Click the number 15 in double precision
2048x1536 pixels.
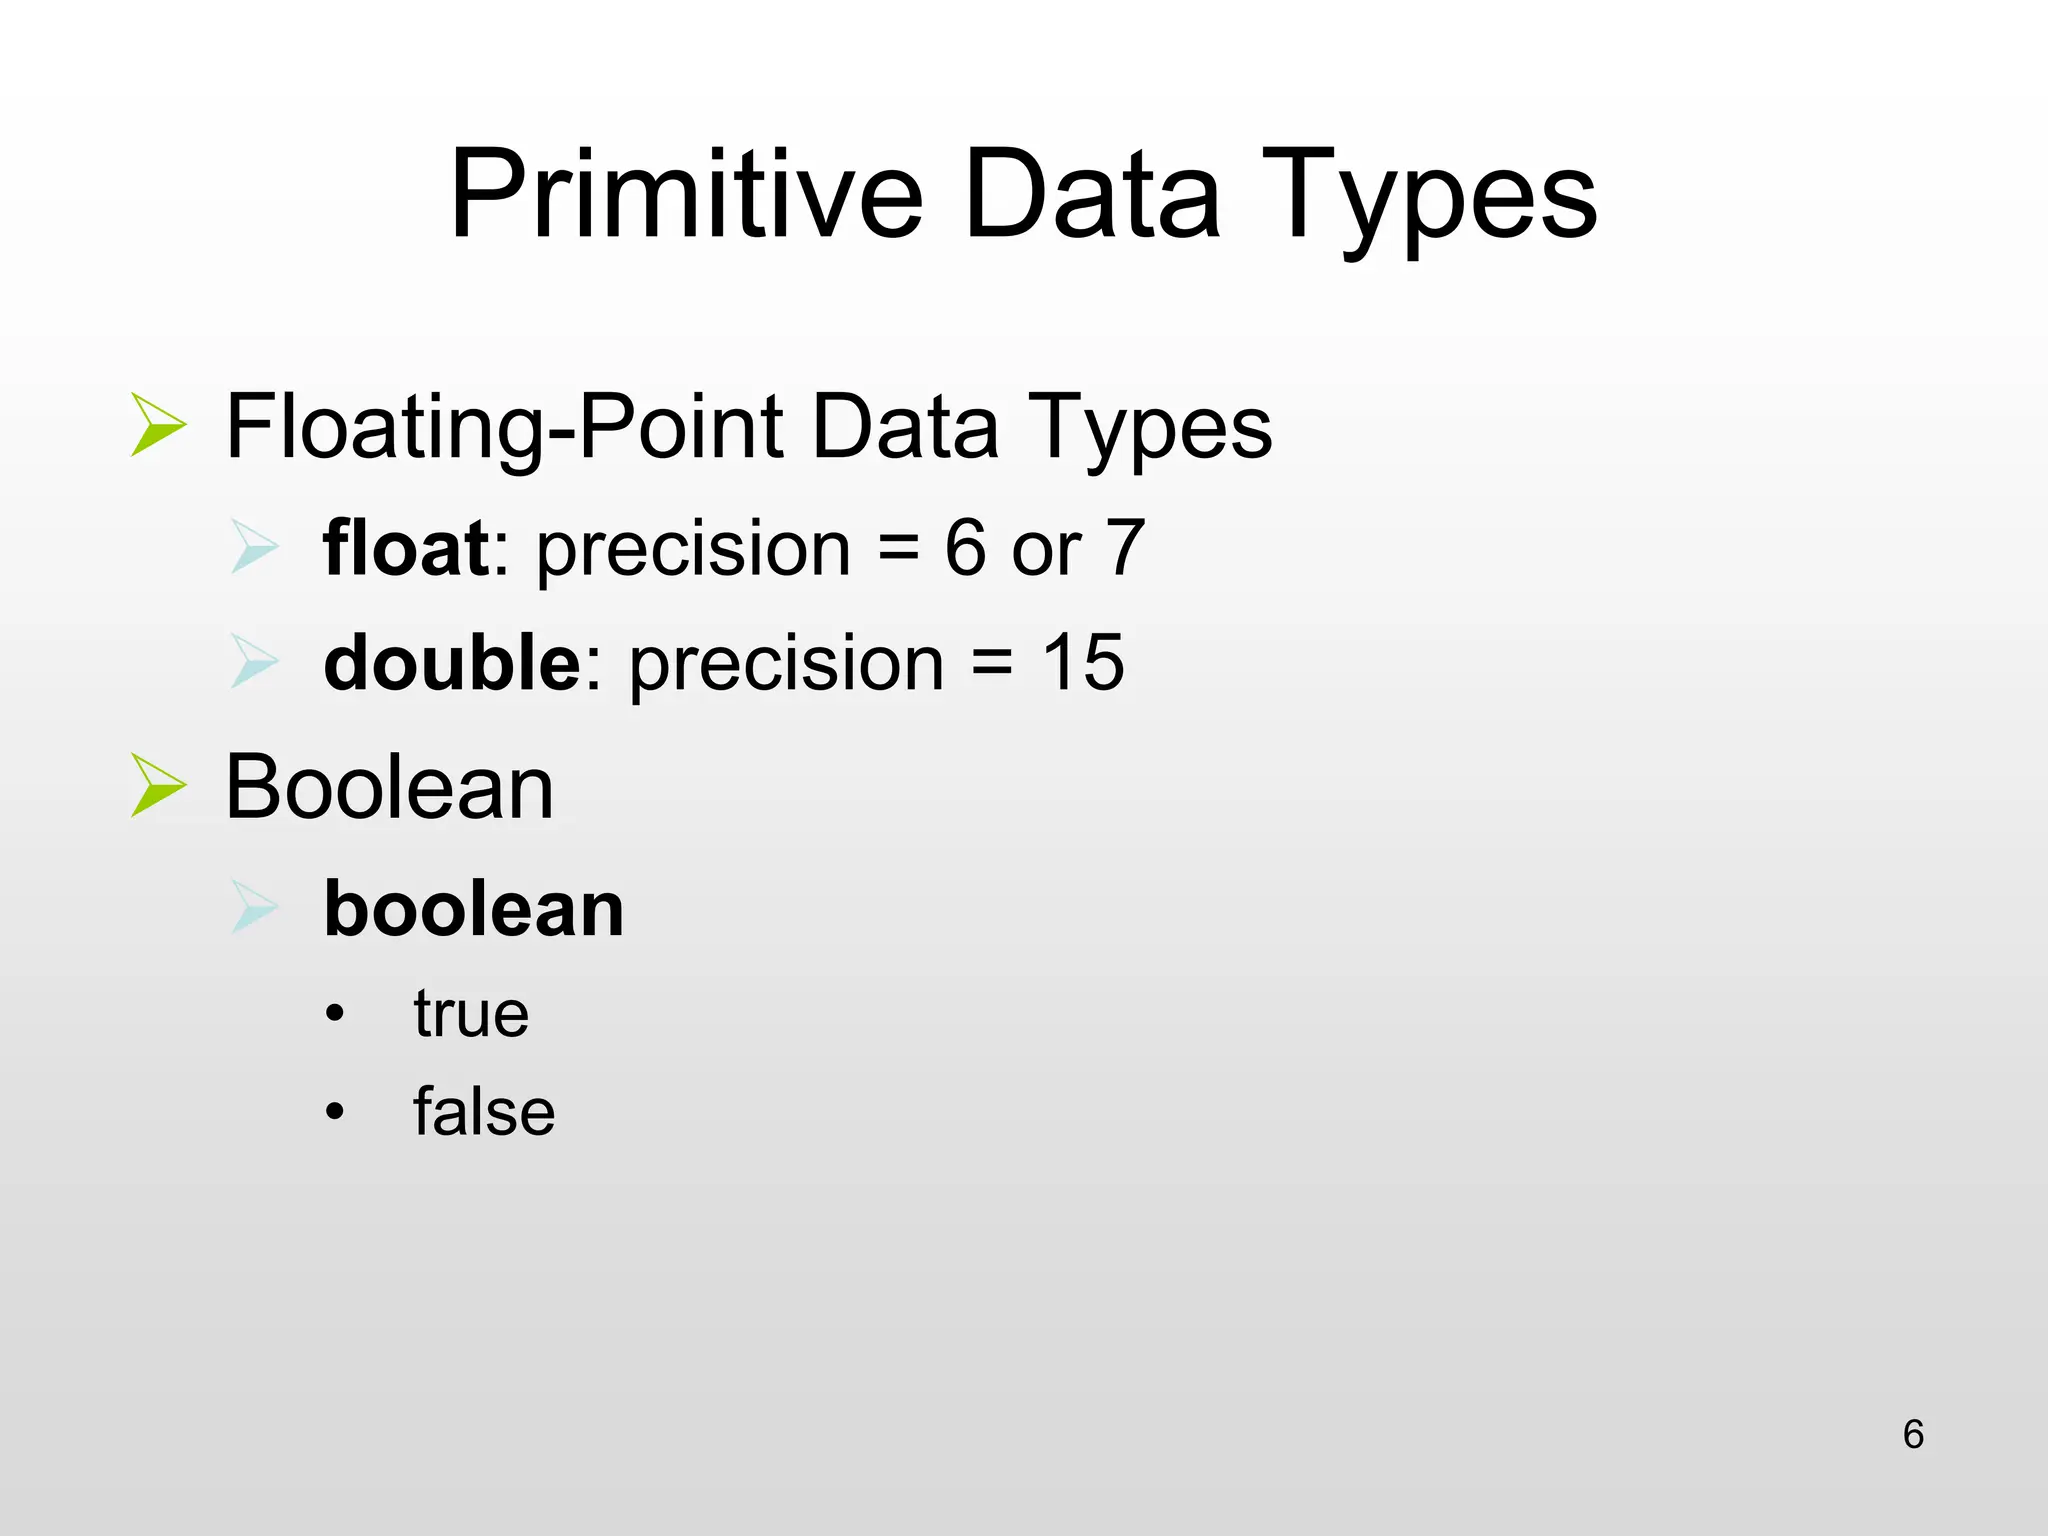pyautogui.click(x=1083, y=662)
